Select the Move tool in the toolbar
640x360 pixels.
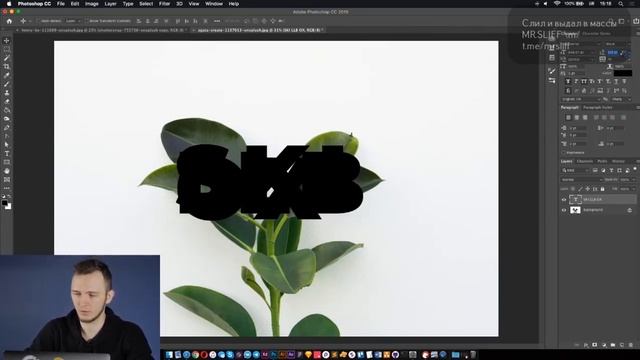pyautogui.click(x=7, y=41)
